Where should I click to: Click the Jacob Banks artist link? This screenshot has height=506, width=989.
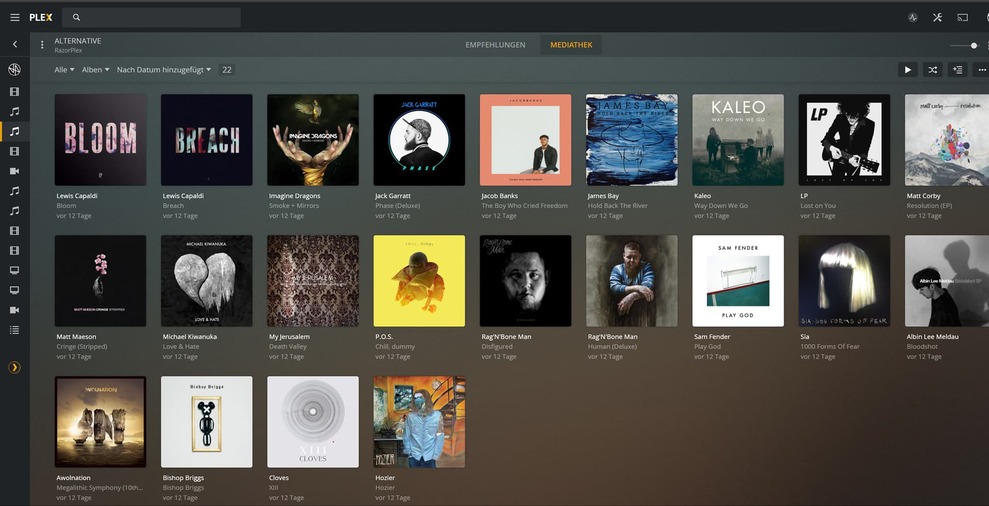[x=500, y=196]
